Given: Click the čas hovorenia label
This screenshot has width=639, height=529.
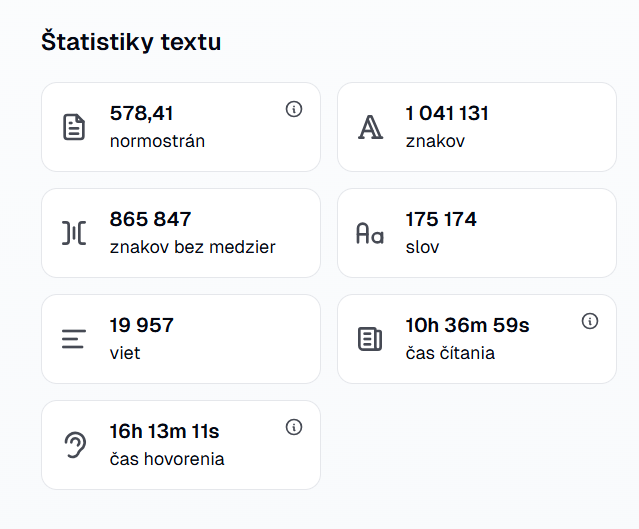Looking at the screenshot, I should [x=166, y=459].
